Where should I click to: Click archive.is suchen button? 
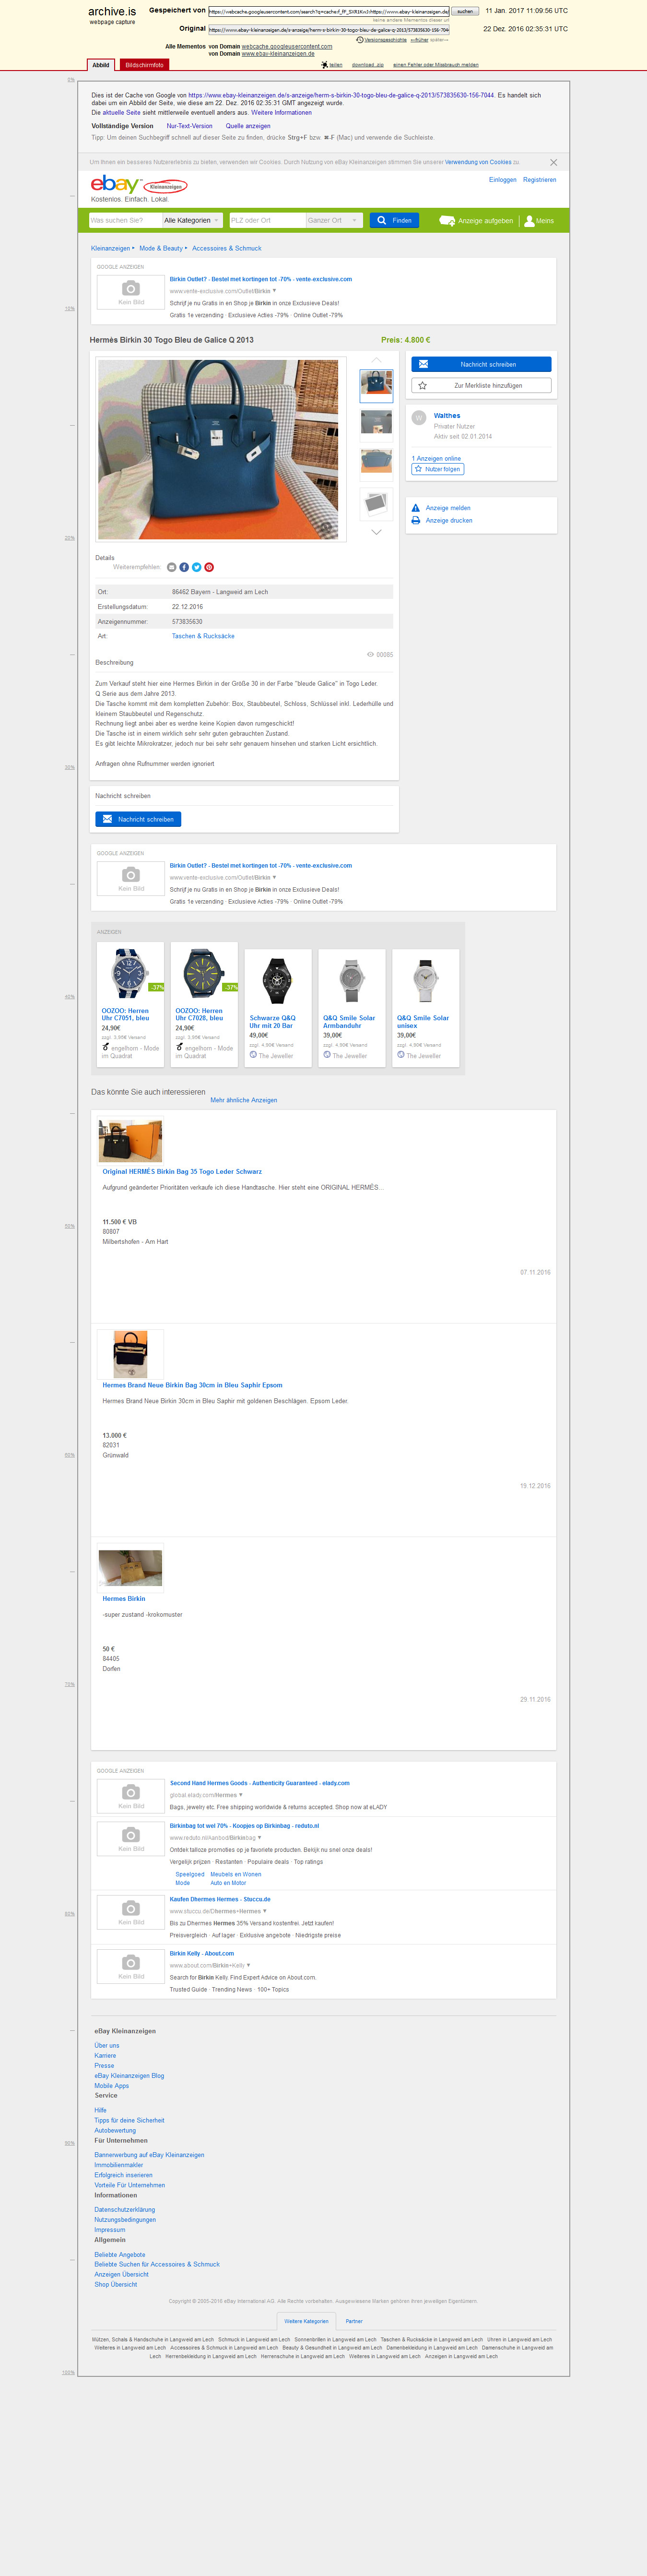tap(465, 11)
